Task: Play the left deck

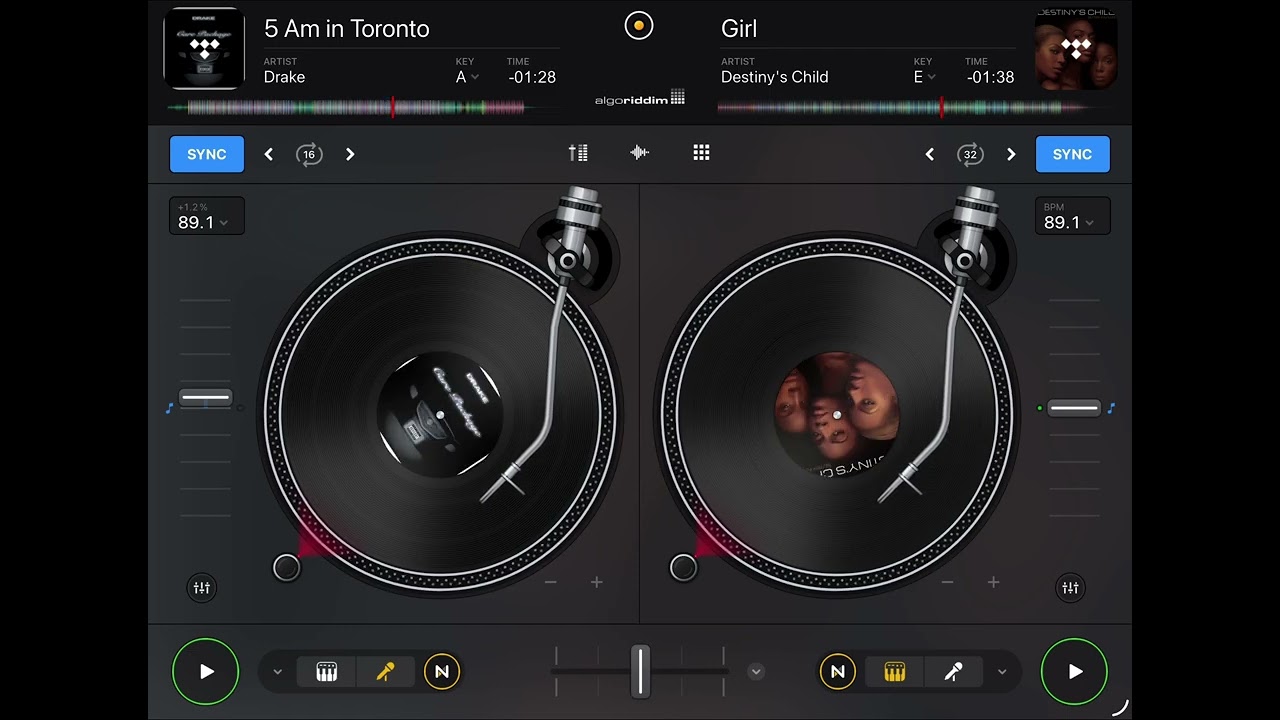Action: tap(206, 672)
